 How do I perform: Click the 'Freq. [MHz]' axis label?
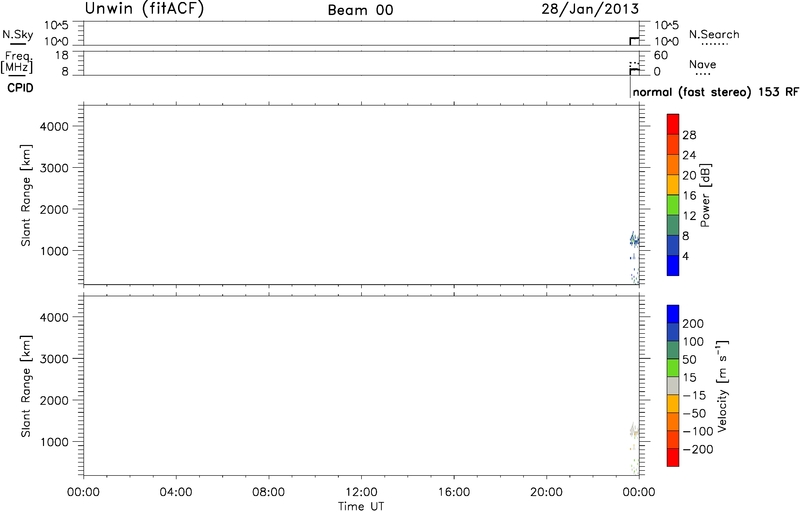(x=18, y=62)
